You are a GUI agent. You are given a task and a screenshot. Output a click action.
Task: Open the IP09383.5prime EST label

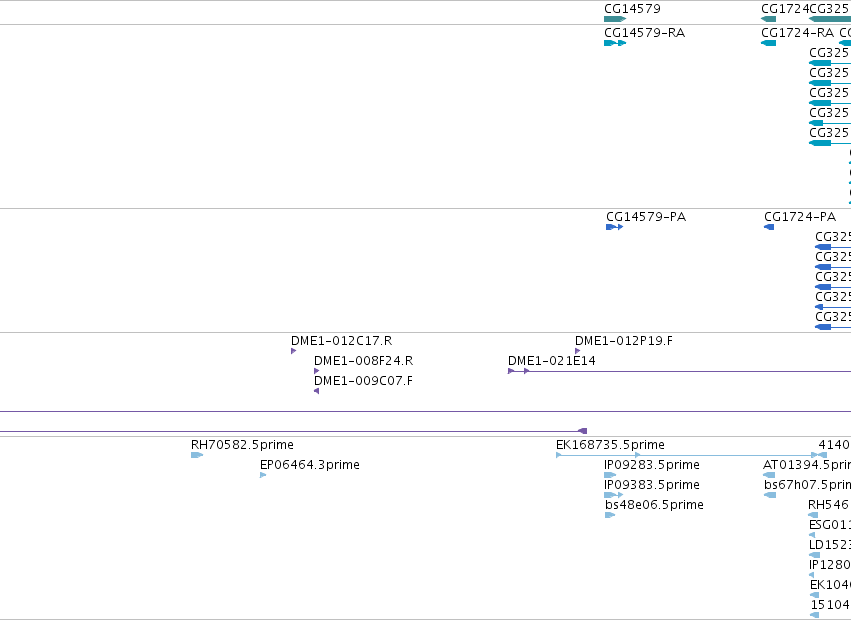point(652,485)
